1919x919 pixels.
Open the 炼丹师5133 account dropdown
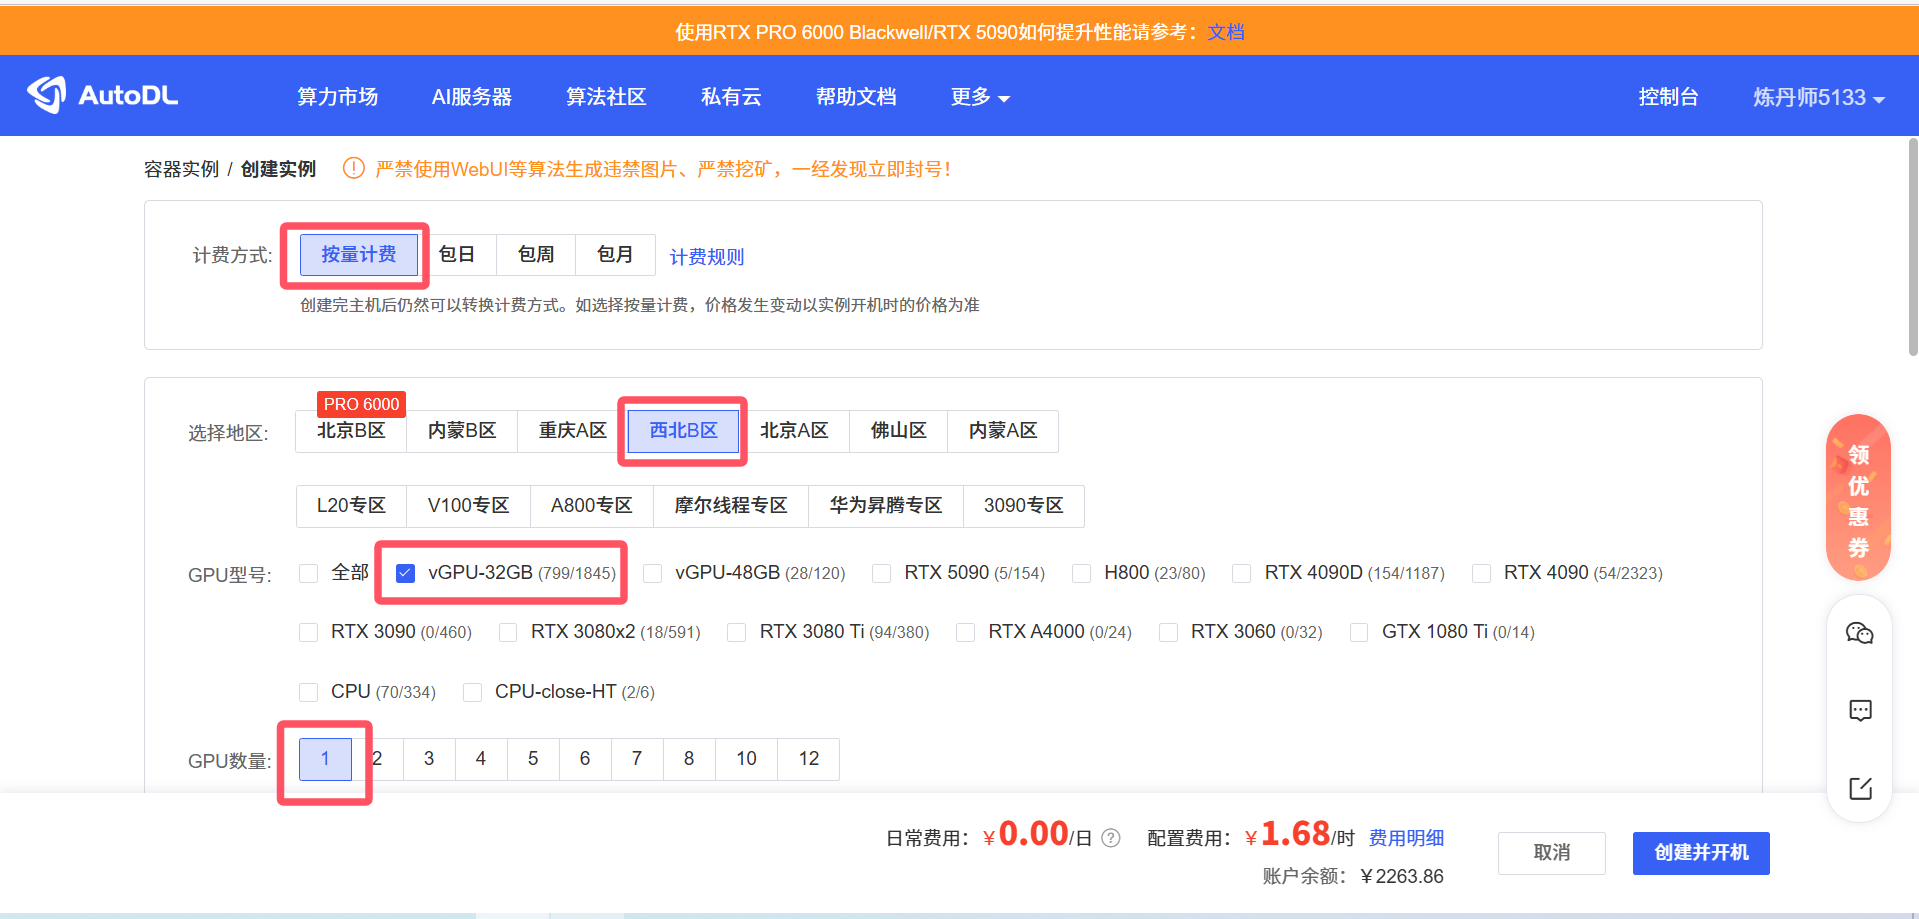1818,96
